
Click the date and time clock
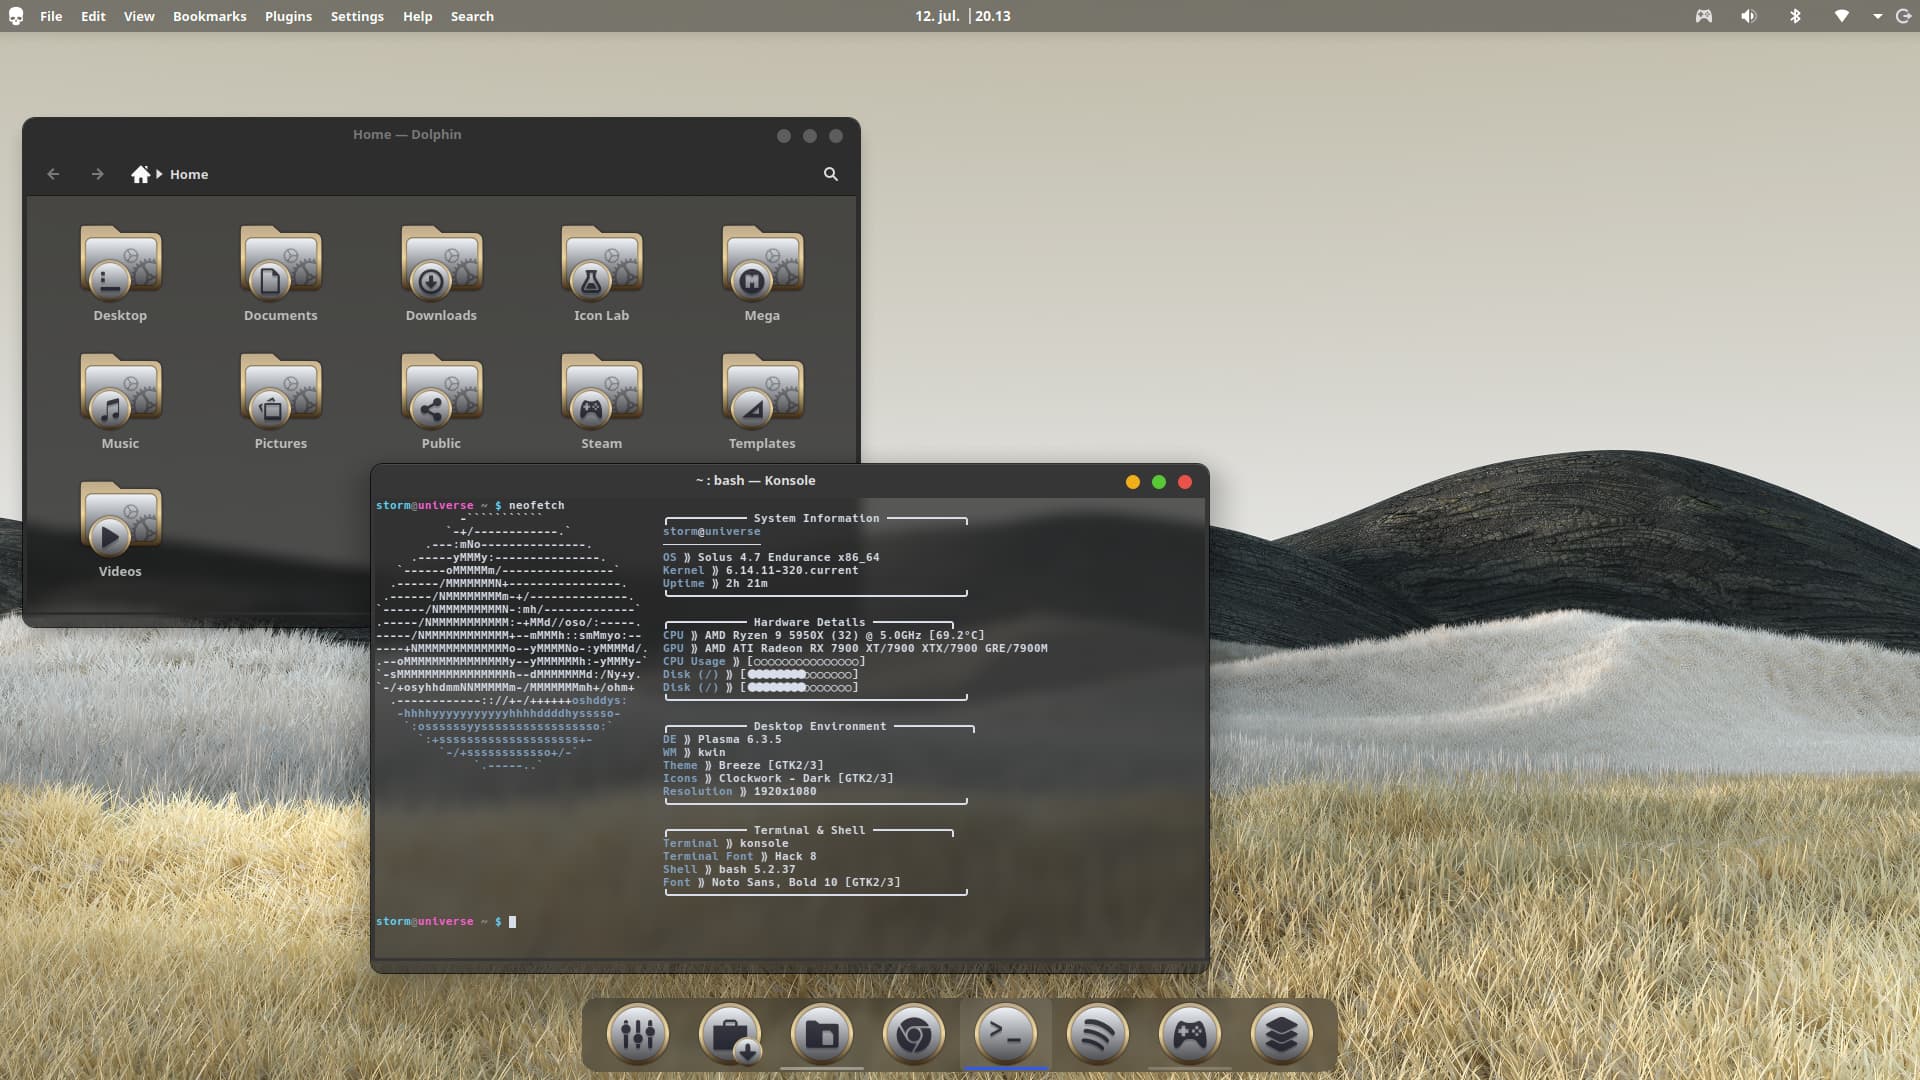tap(962, 16)
